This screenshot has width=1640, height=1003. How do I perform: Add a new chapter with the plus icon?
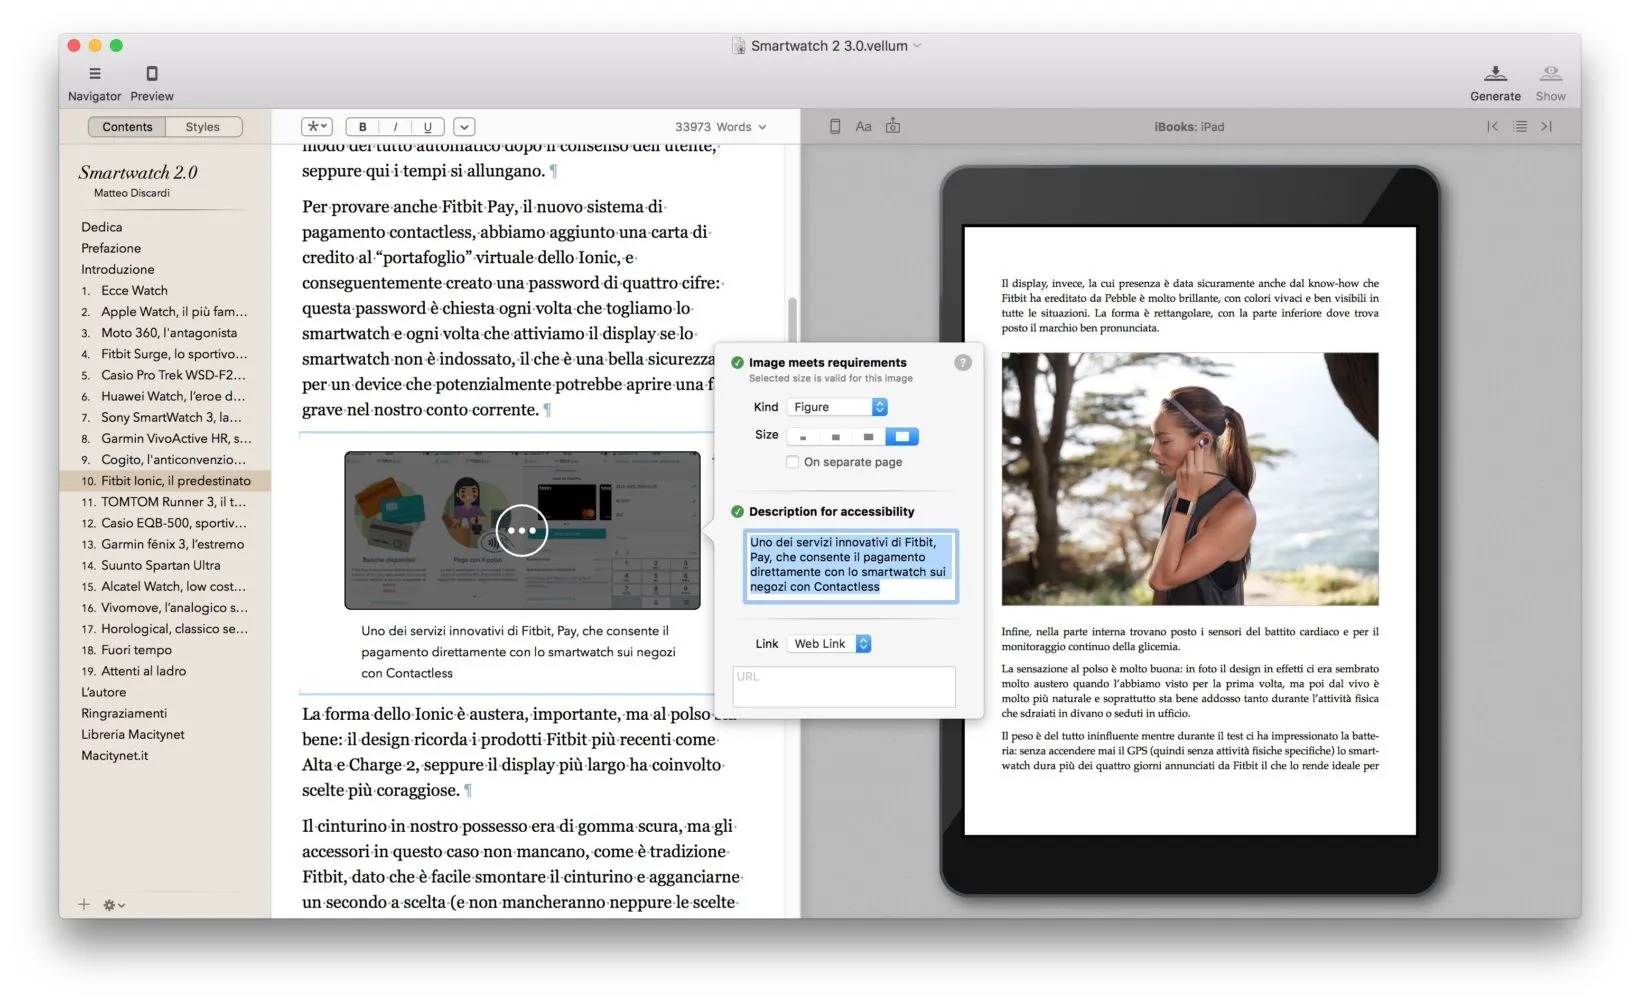coord(83,904)
